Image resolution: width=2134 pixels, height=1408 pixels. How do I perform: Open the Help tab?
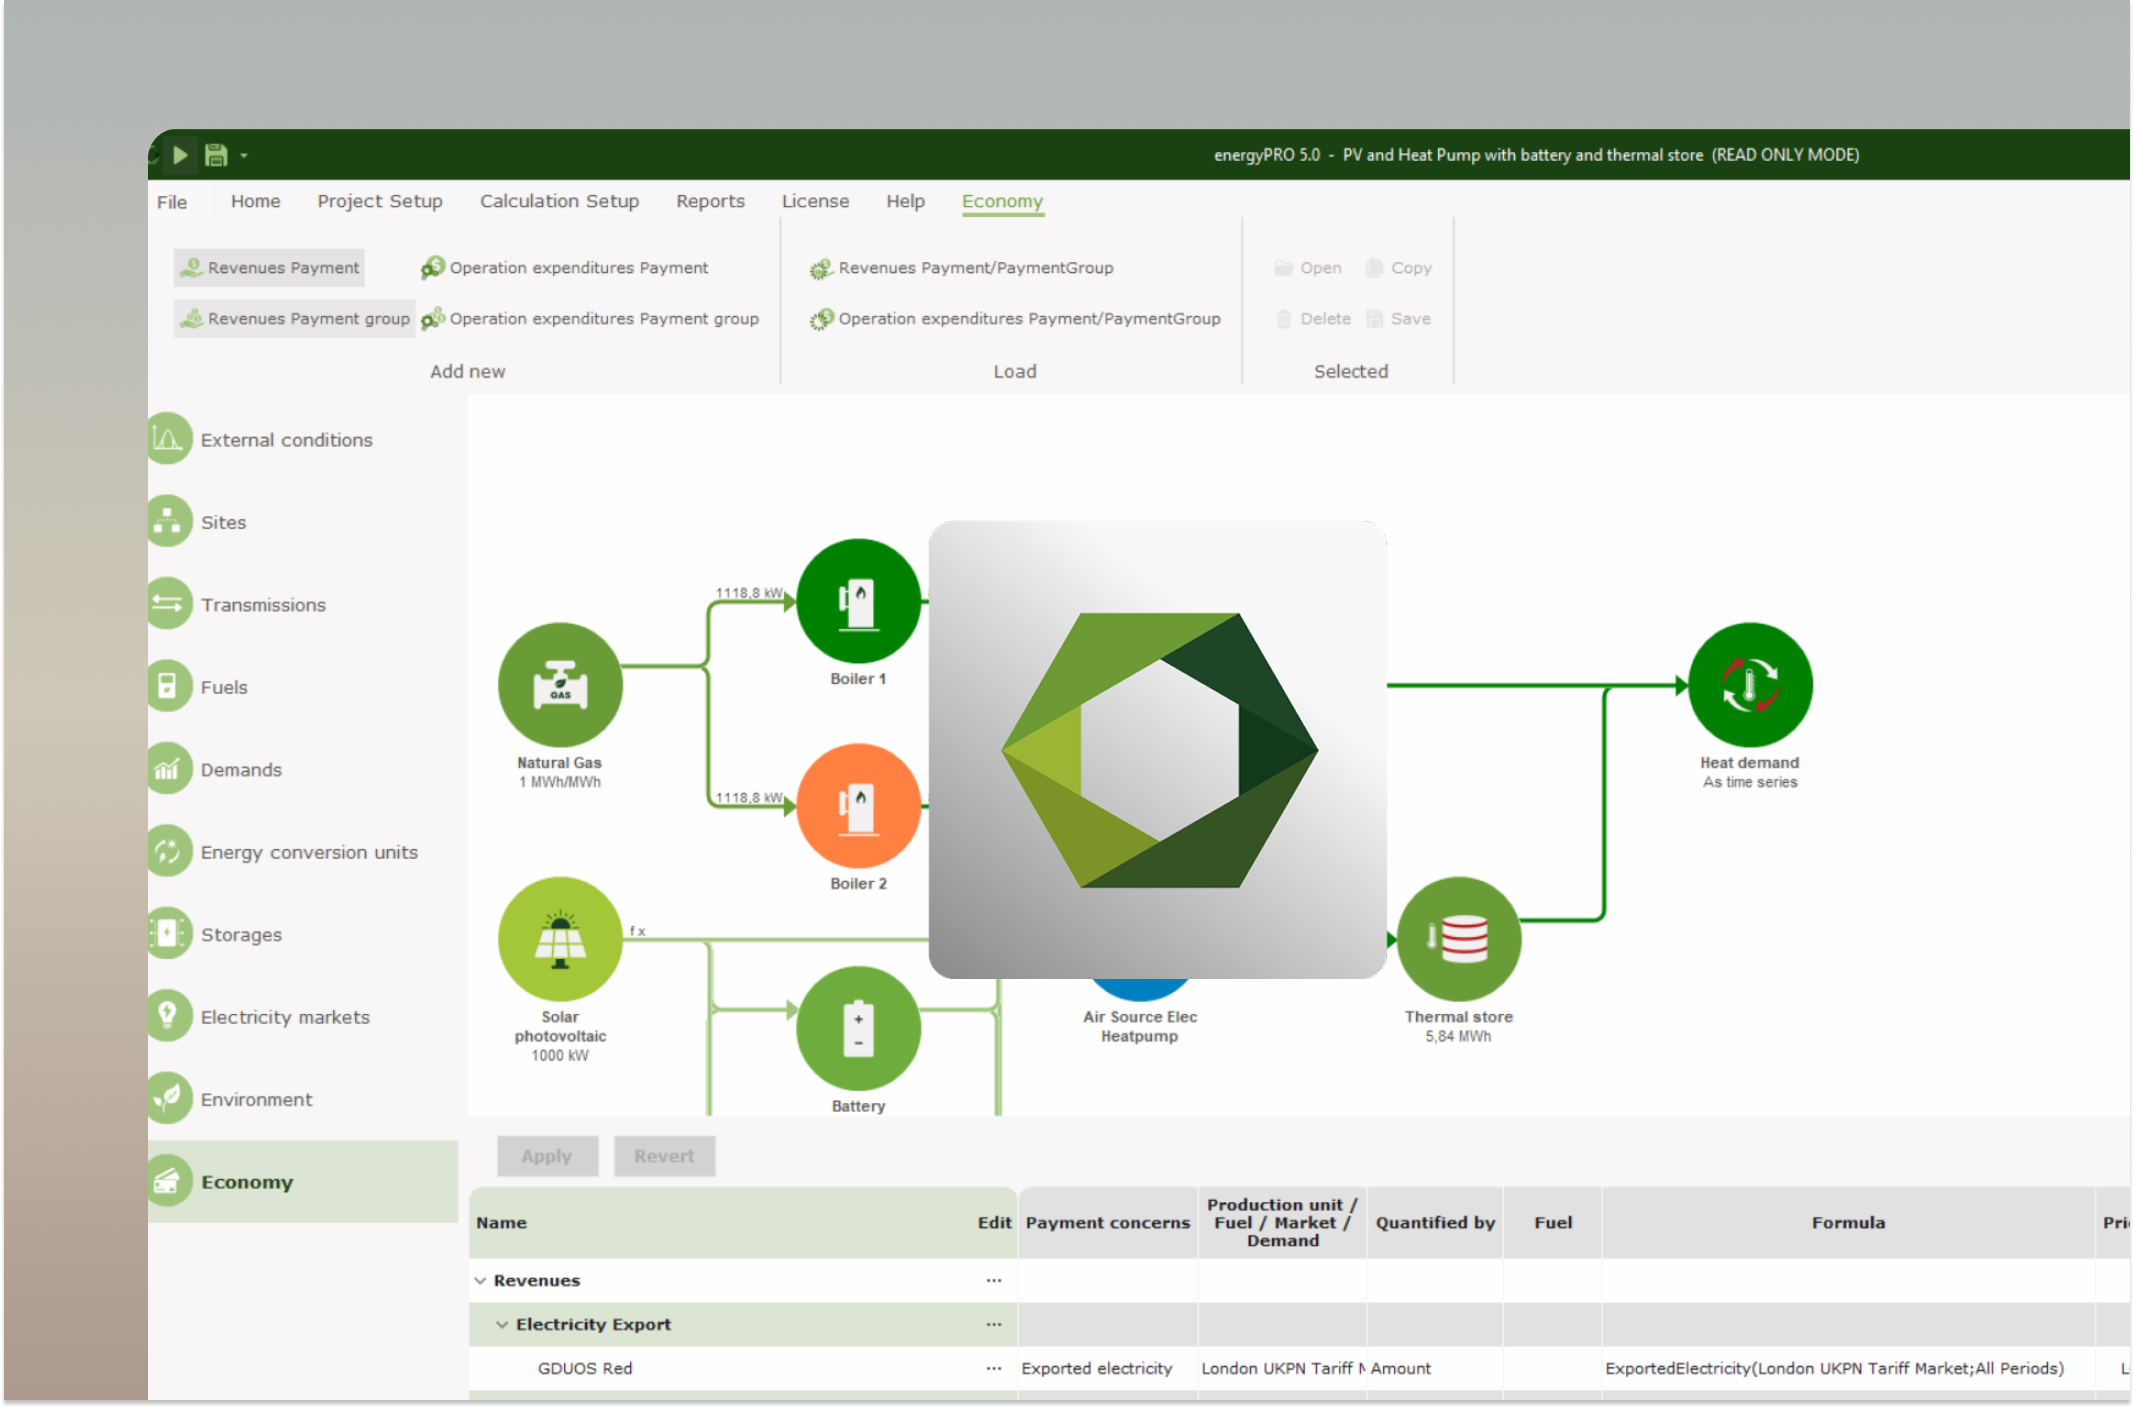905,201
